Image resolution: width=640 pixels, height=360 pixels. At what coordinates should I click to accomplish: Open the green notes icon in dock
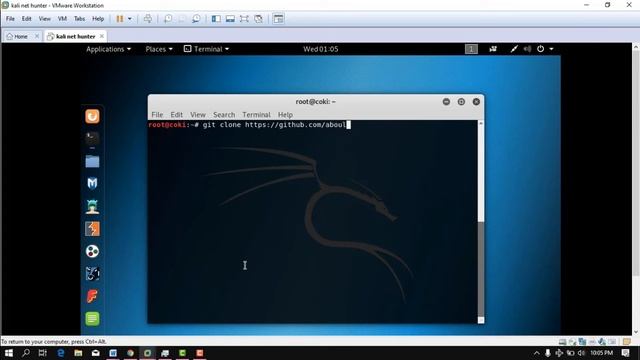pos(92,318)
